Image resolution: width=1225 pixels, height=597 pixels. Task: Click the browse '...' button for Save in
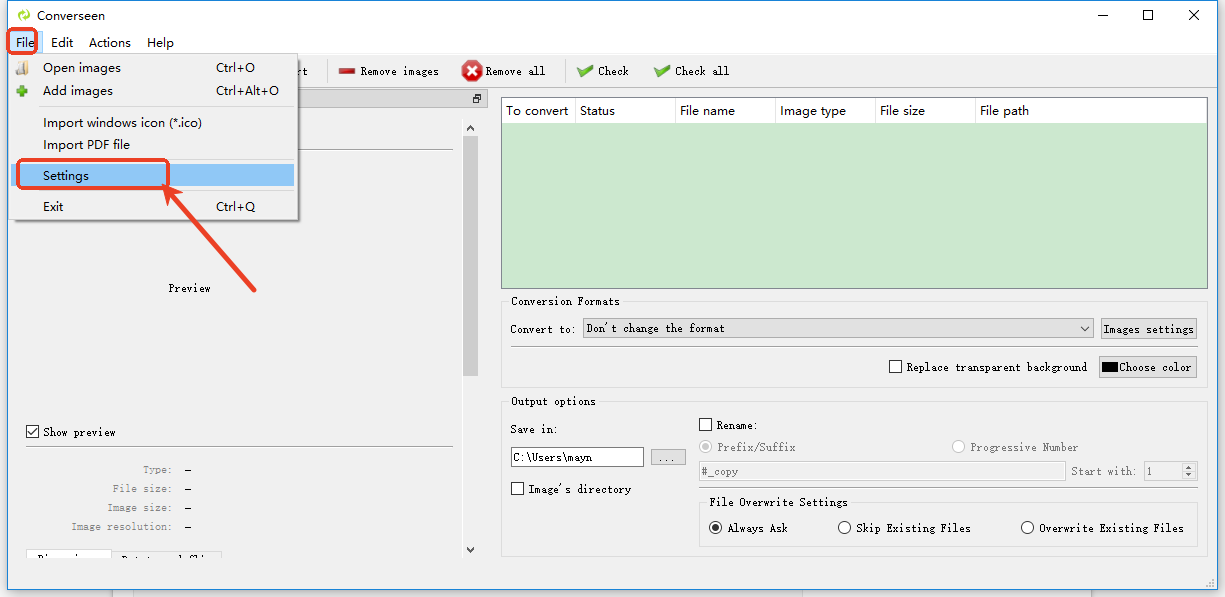point(668,457)
